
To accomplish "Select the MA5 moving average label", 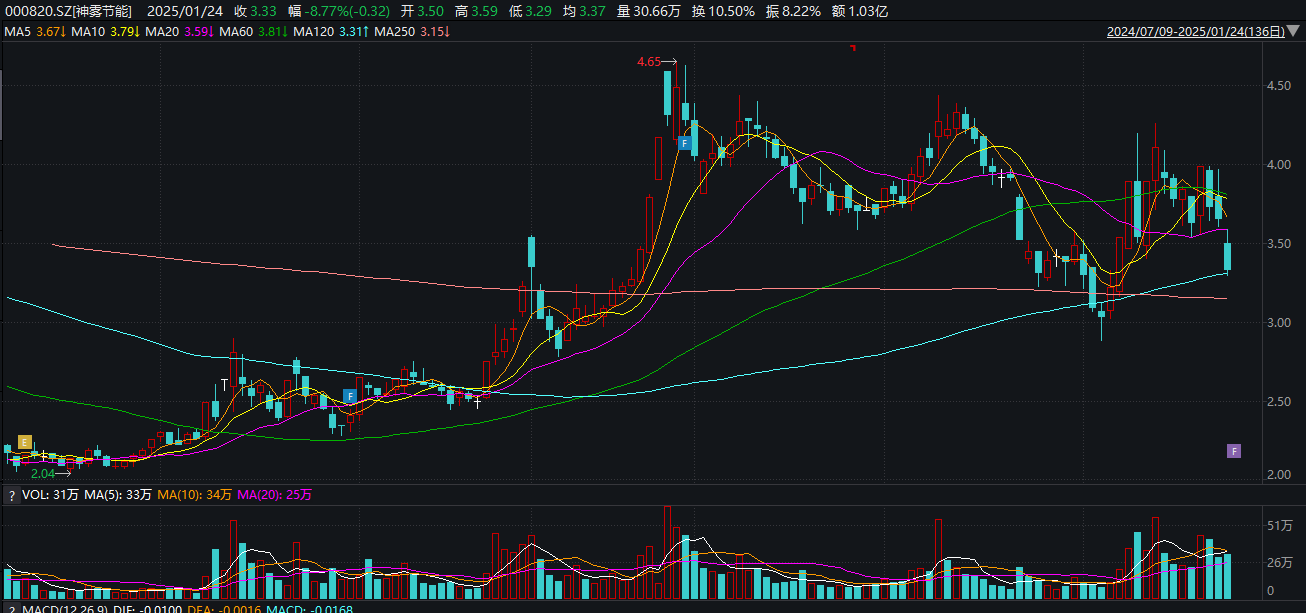I will click(18, 32).
